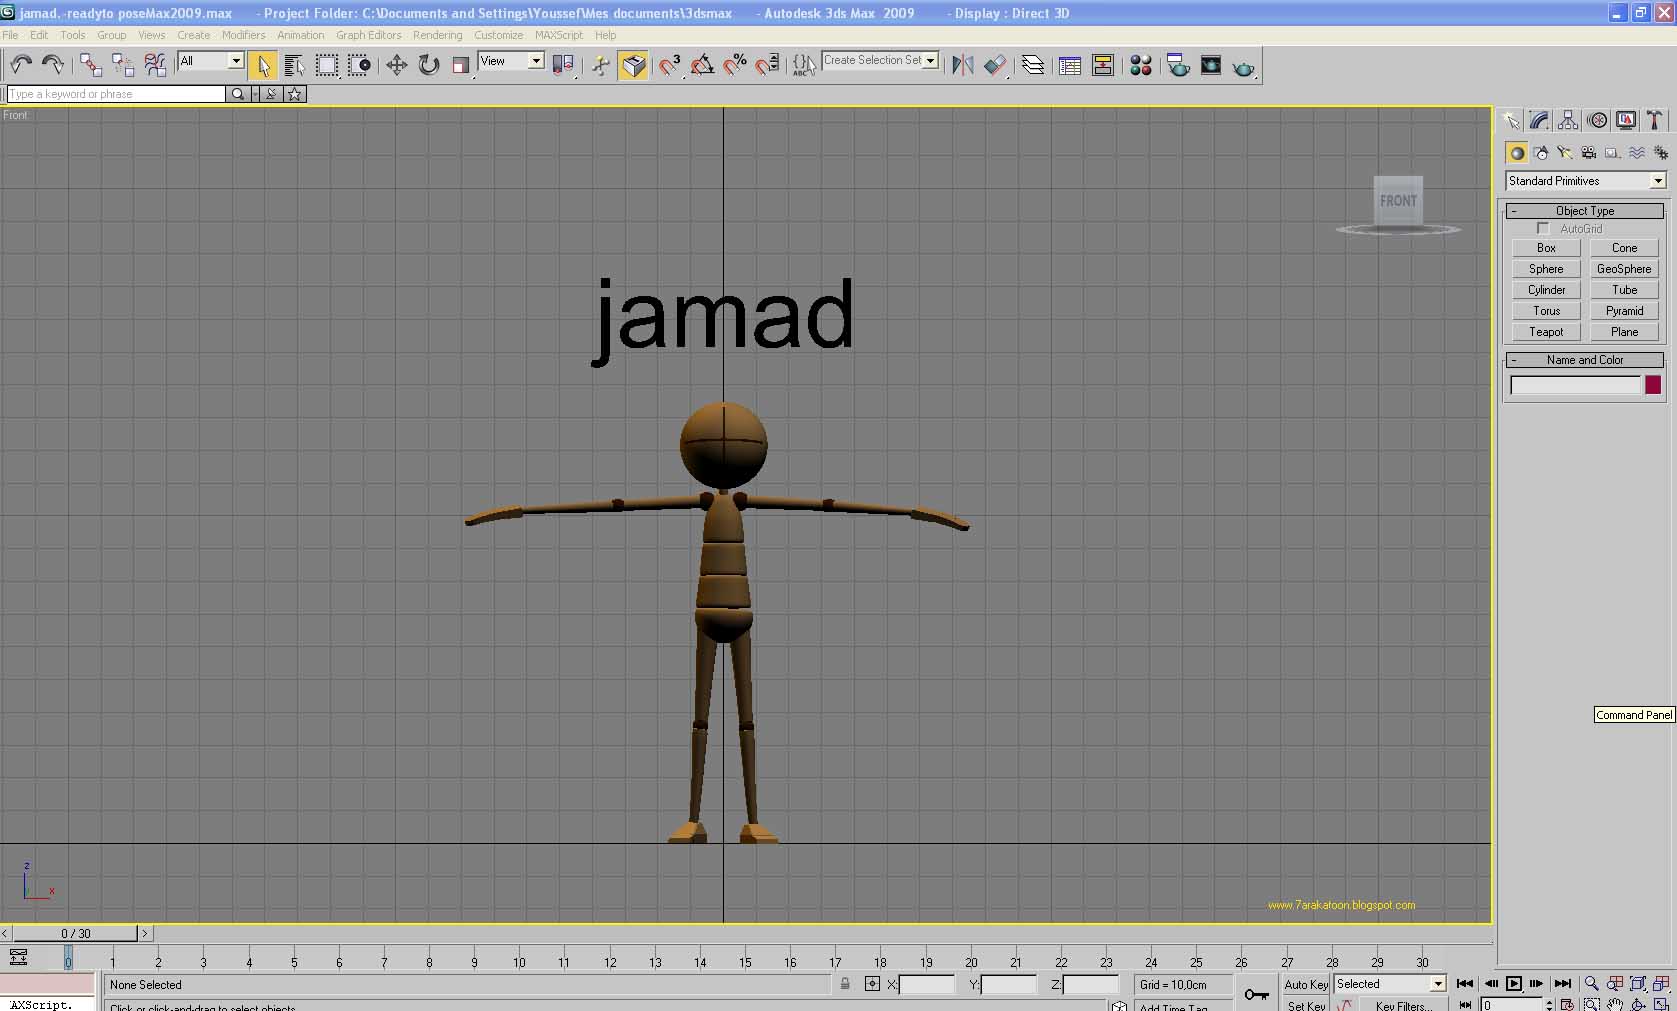
Task: Open Render Setup teapot icon
Action: [1178, 65]
